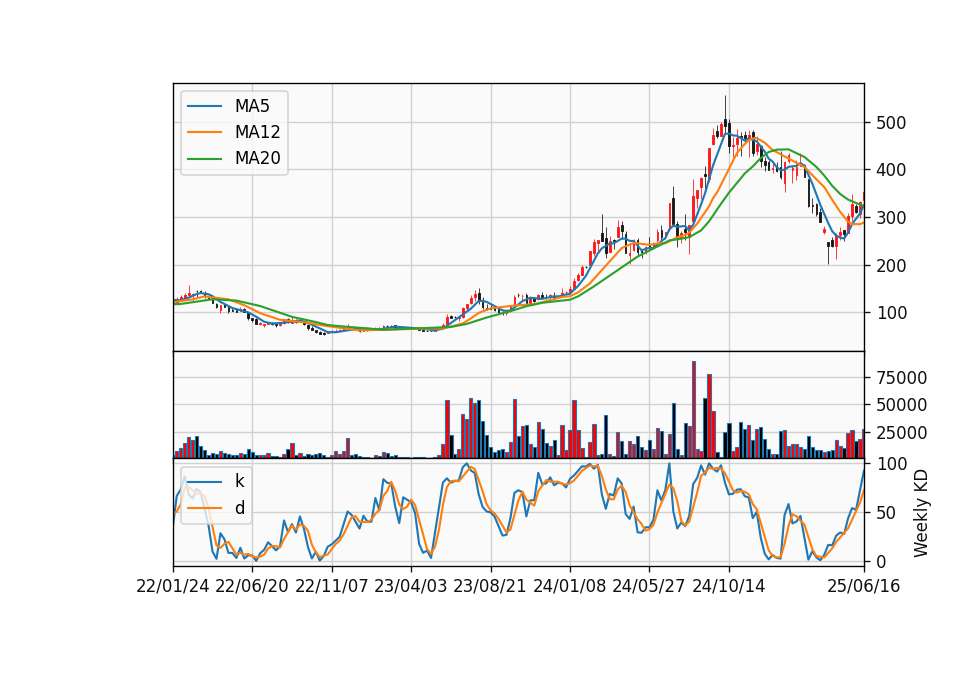Click the 75000 volume axis label
Image resolution: width=960 pixels, height=690 pixels.
coord(901,378)
